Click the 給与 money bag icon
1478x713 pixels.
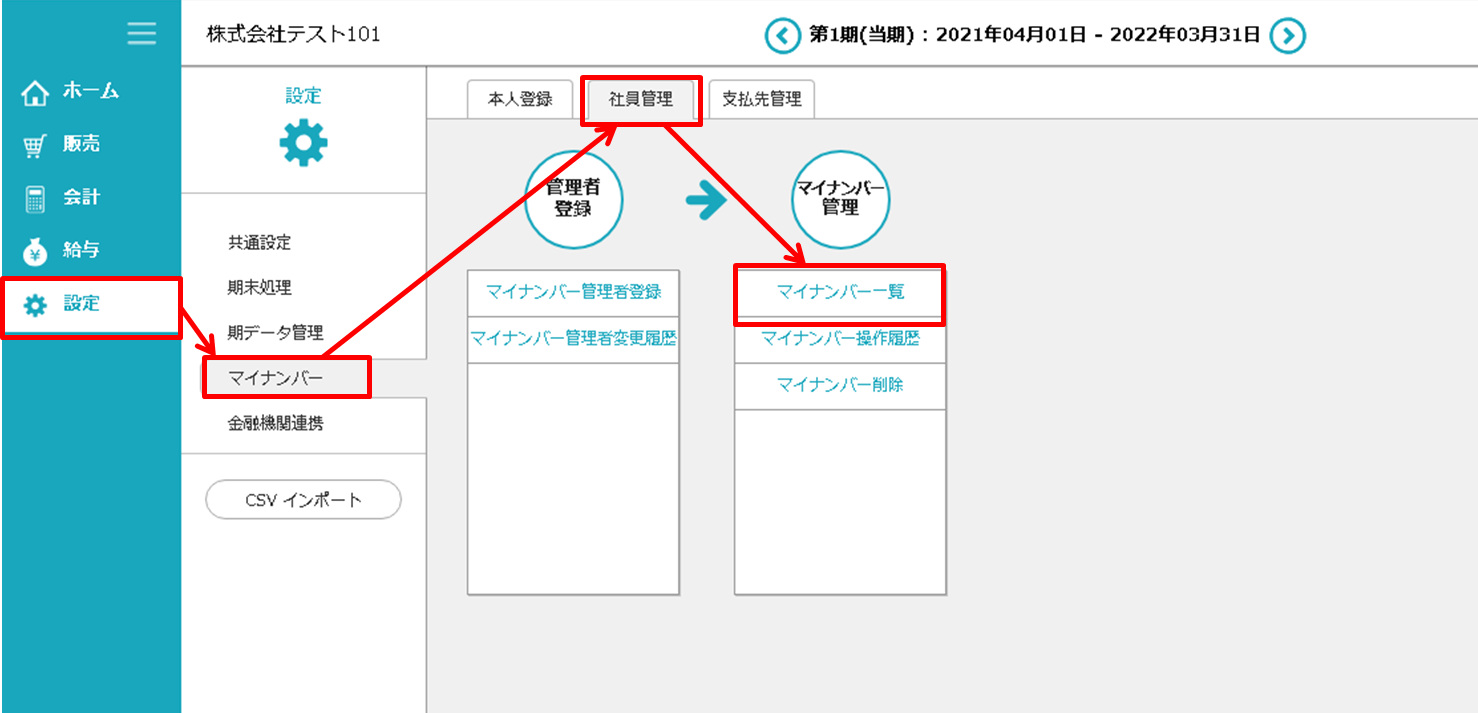pyautogui.click(x=36, y=252)
